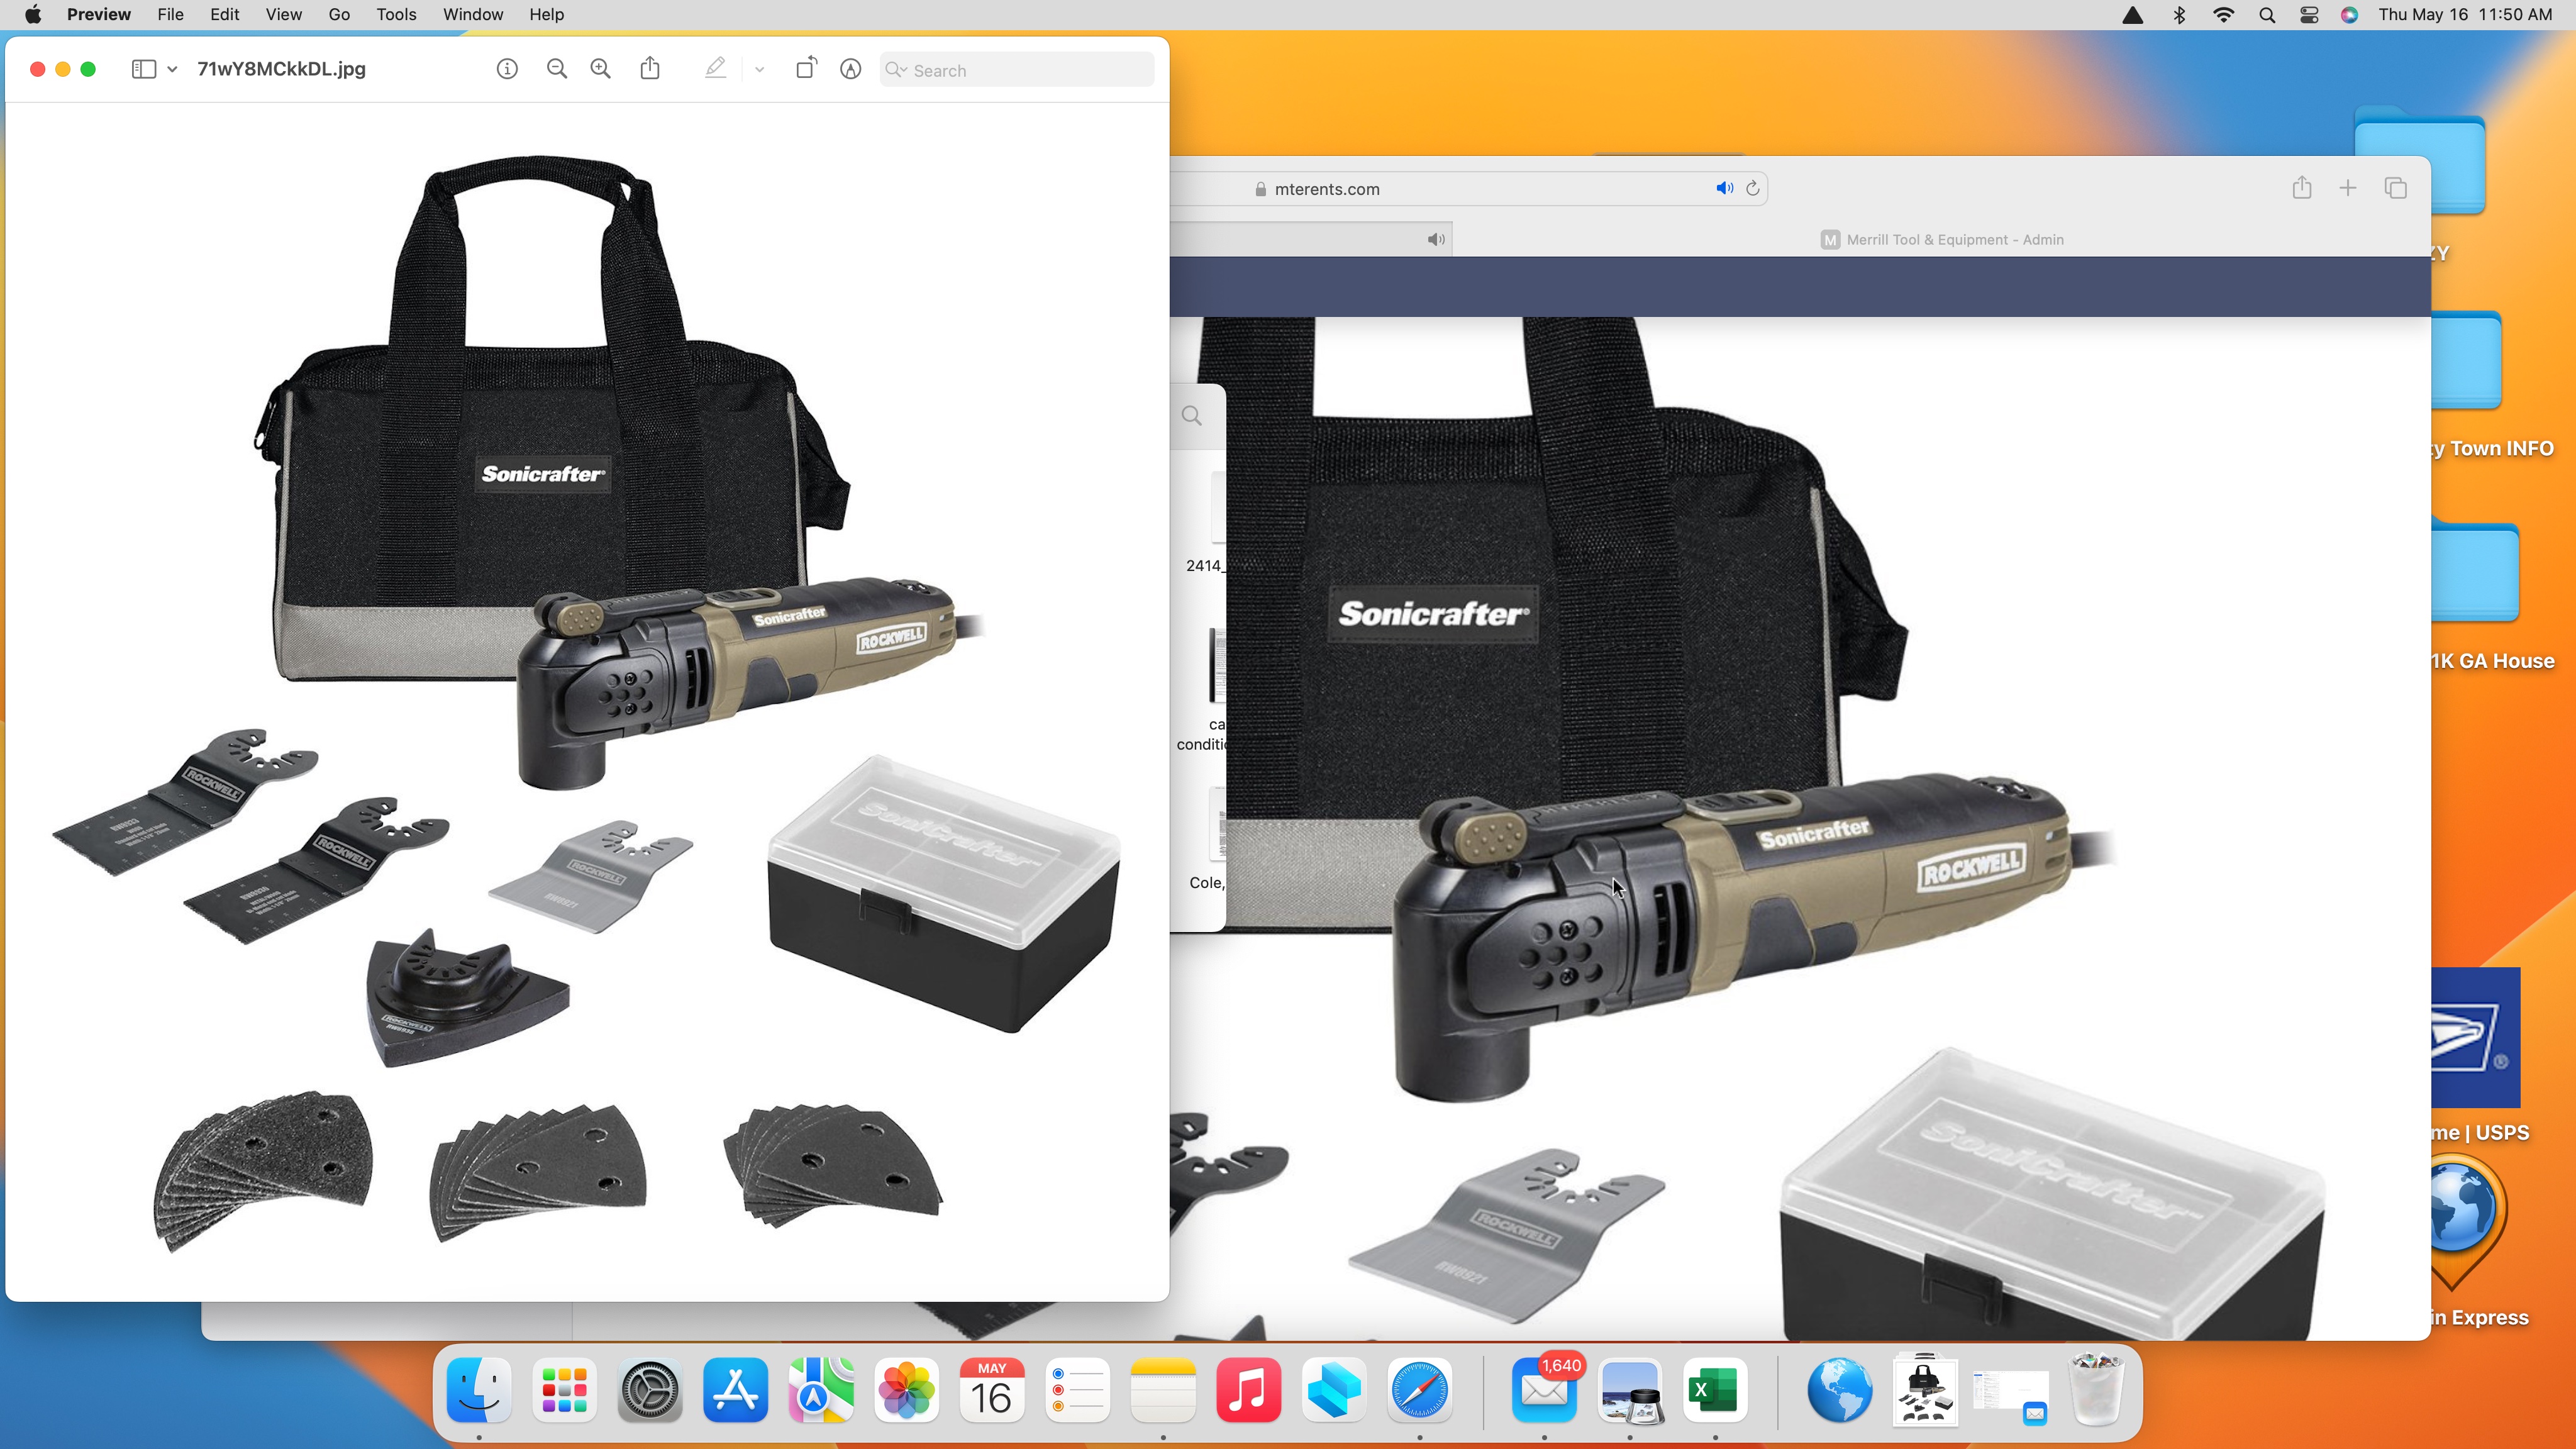
Task: Open the Trash from Dock
Action: point(2096,1390)
